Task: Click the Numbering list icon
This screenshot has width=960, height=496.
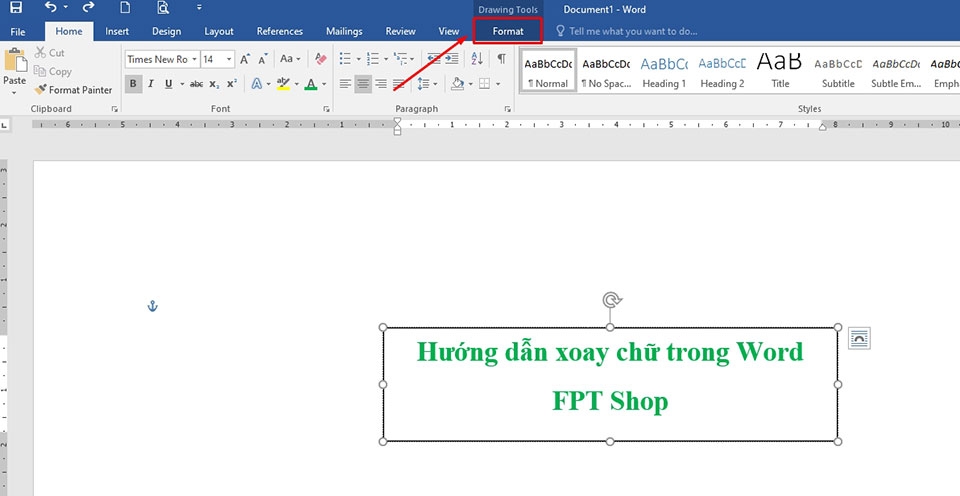Action: point(372,59)
